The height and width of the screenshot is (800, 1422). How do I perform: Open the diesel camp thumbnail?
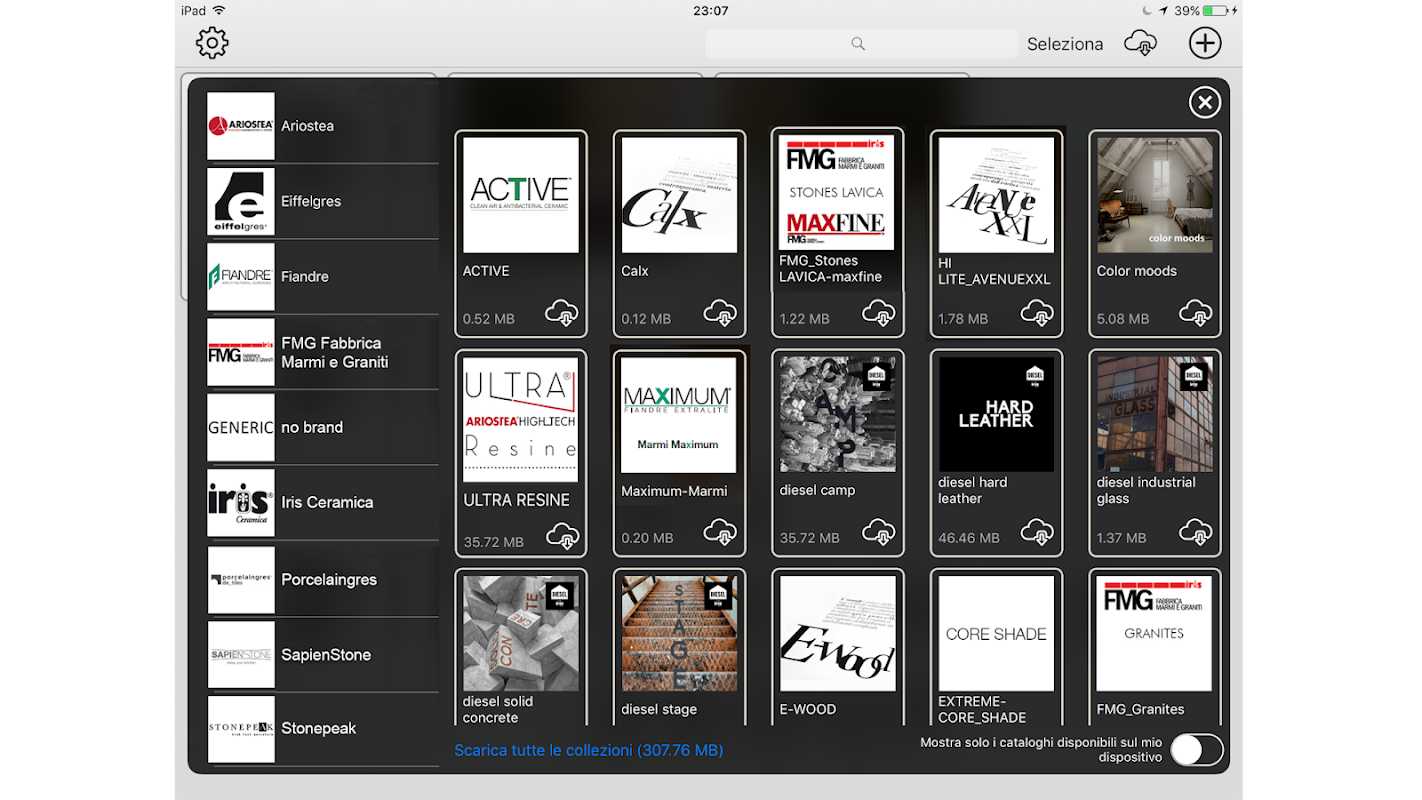coord(837,415)
